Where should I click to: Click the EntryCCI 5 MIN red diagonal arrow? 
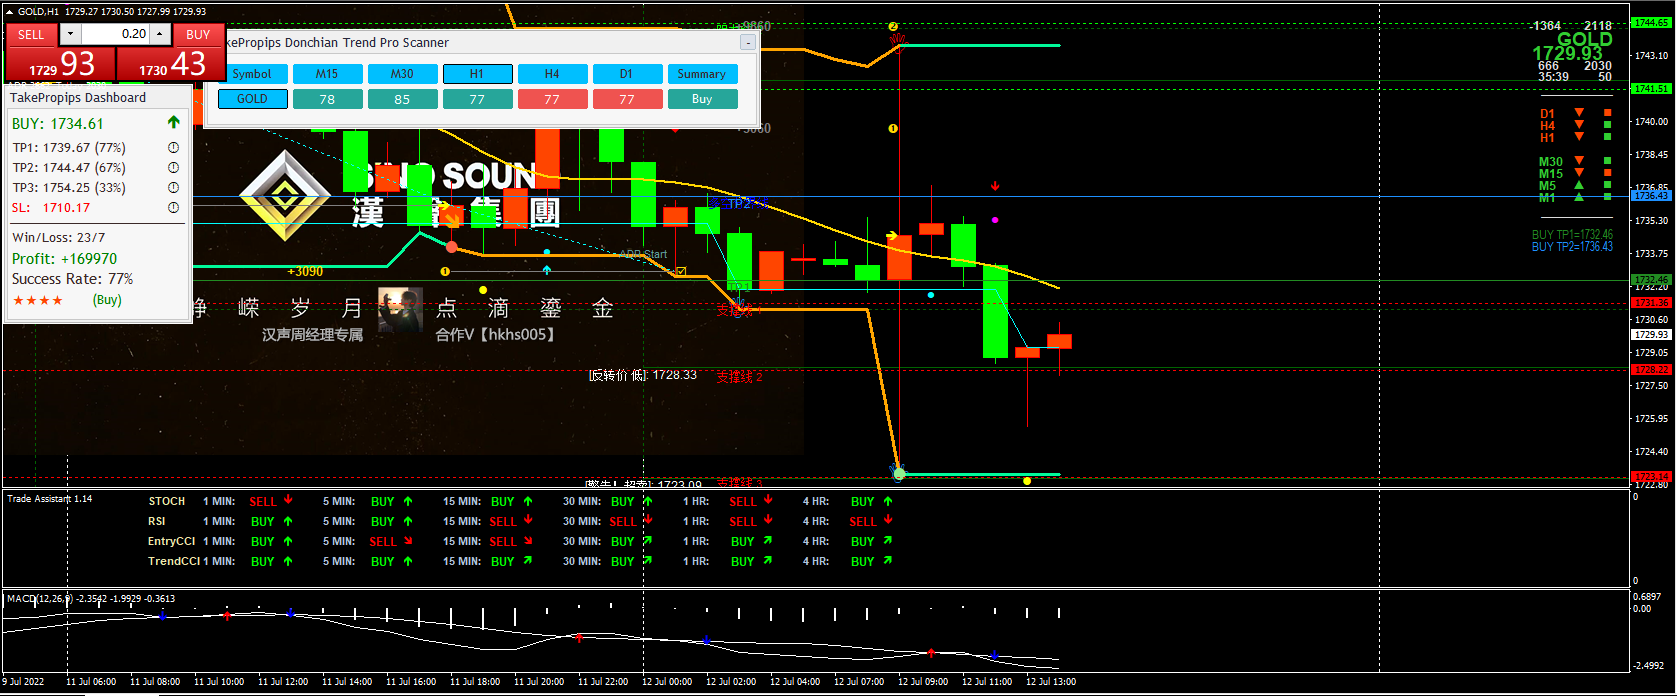click(408, 541)
